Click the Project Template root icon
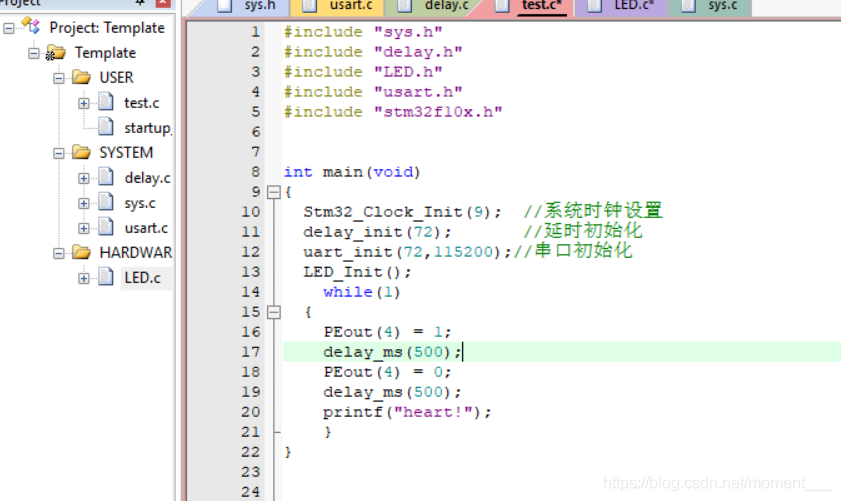841x501 pixels. [x=30, y=26]
